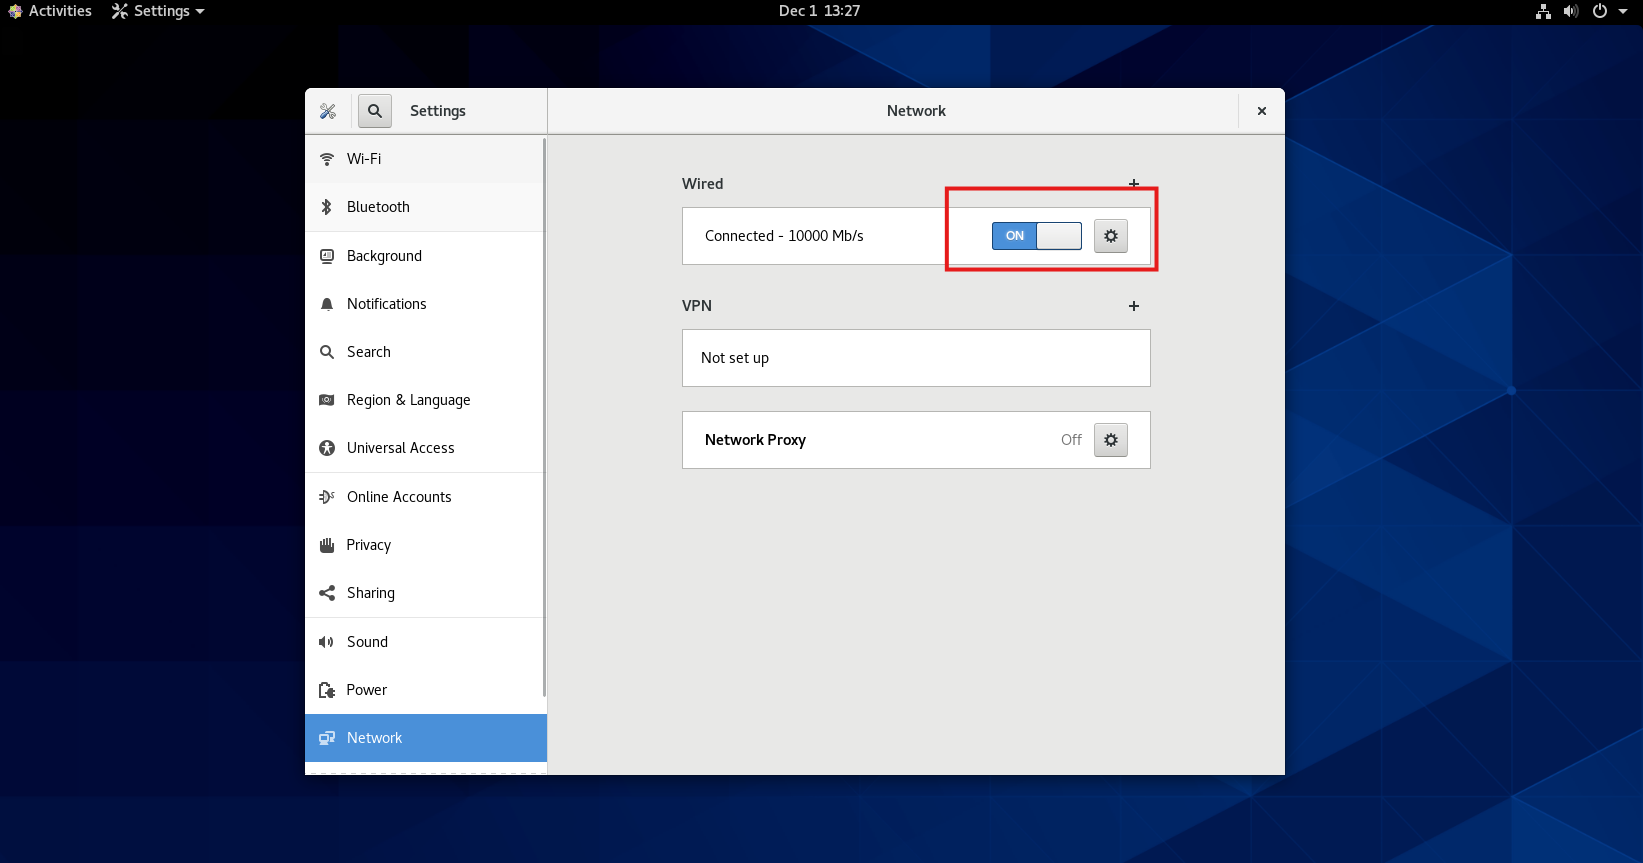Click the wired network status icon in top bar
The image size is (1643, 863).
(1543, 11)
